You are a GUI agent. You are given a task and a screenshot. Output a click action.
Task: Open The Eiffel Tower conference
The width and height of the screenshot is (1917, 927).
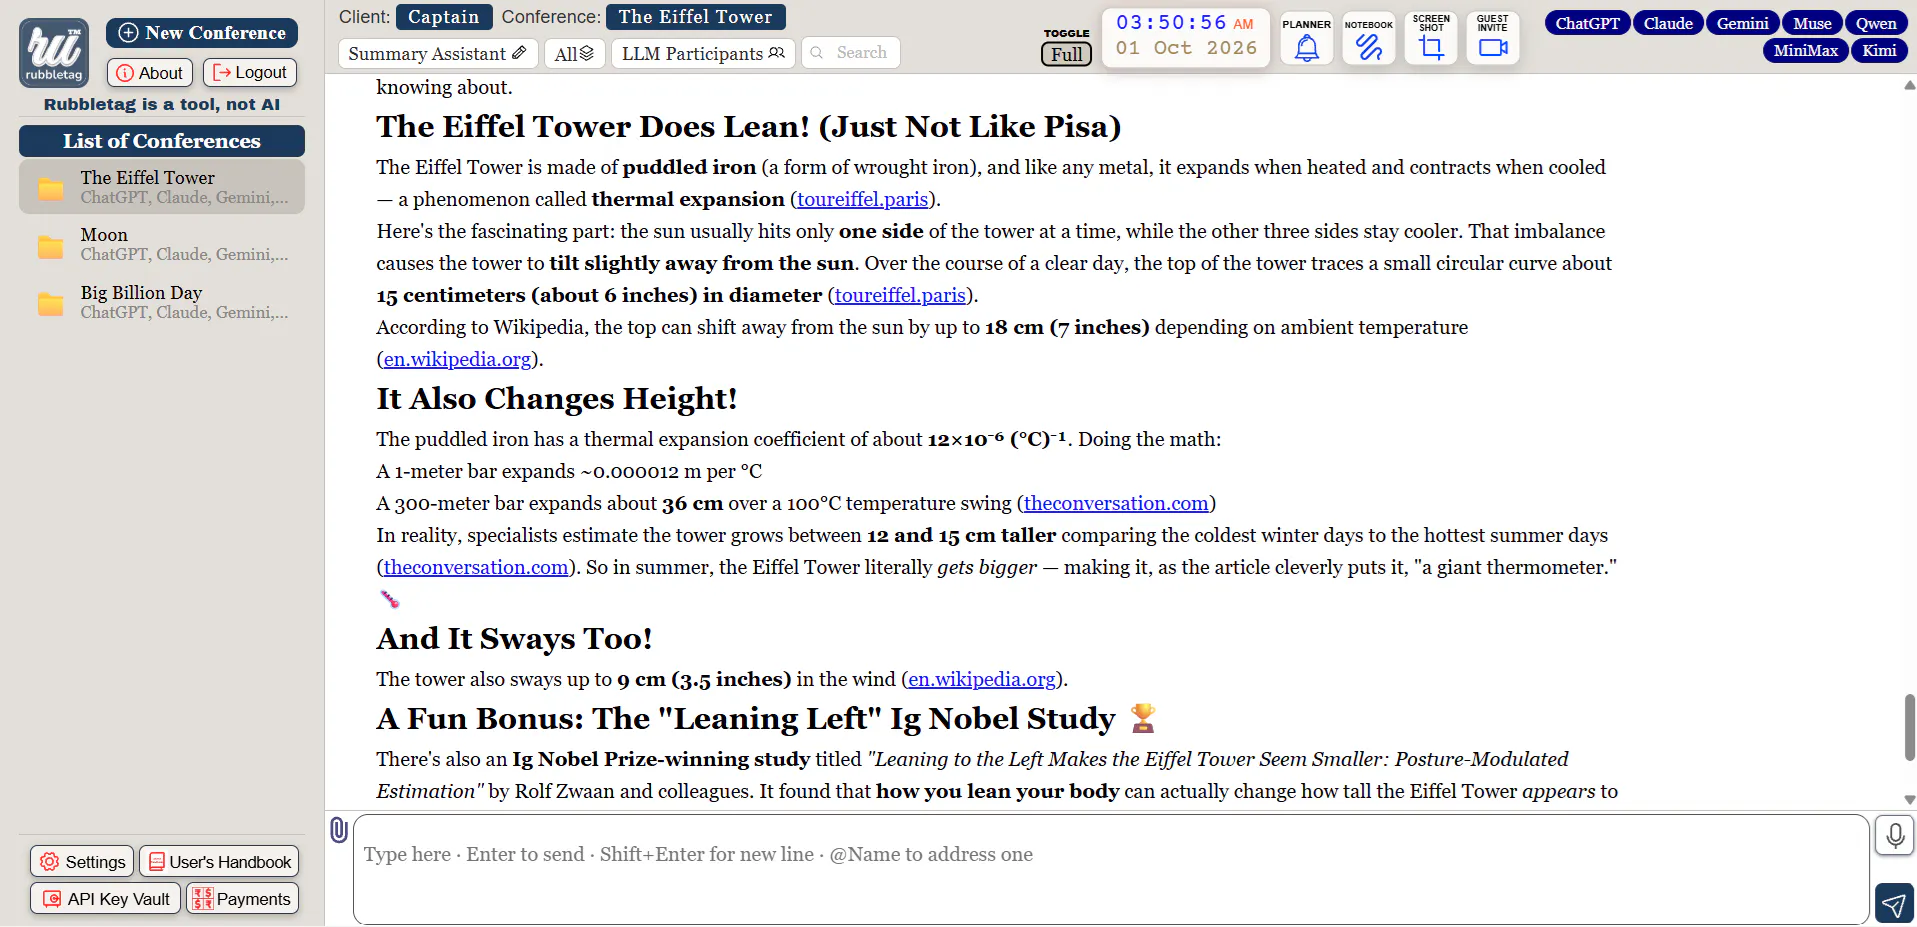(x=162, y=186)
